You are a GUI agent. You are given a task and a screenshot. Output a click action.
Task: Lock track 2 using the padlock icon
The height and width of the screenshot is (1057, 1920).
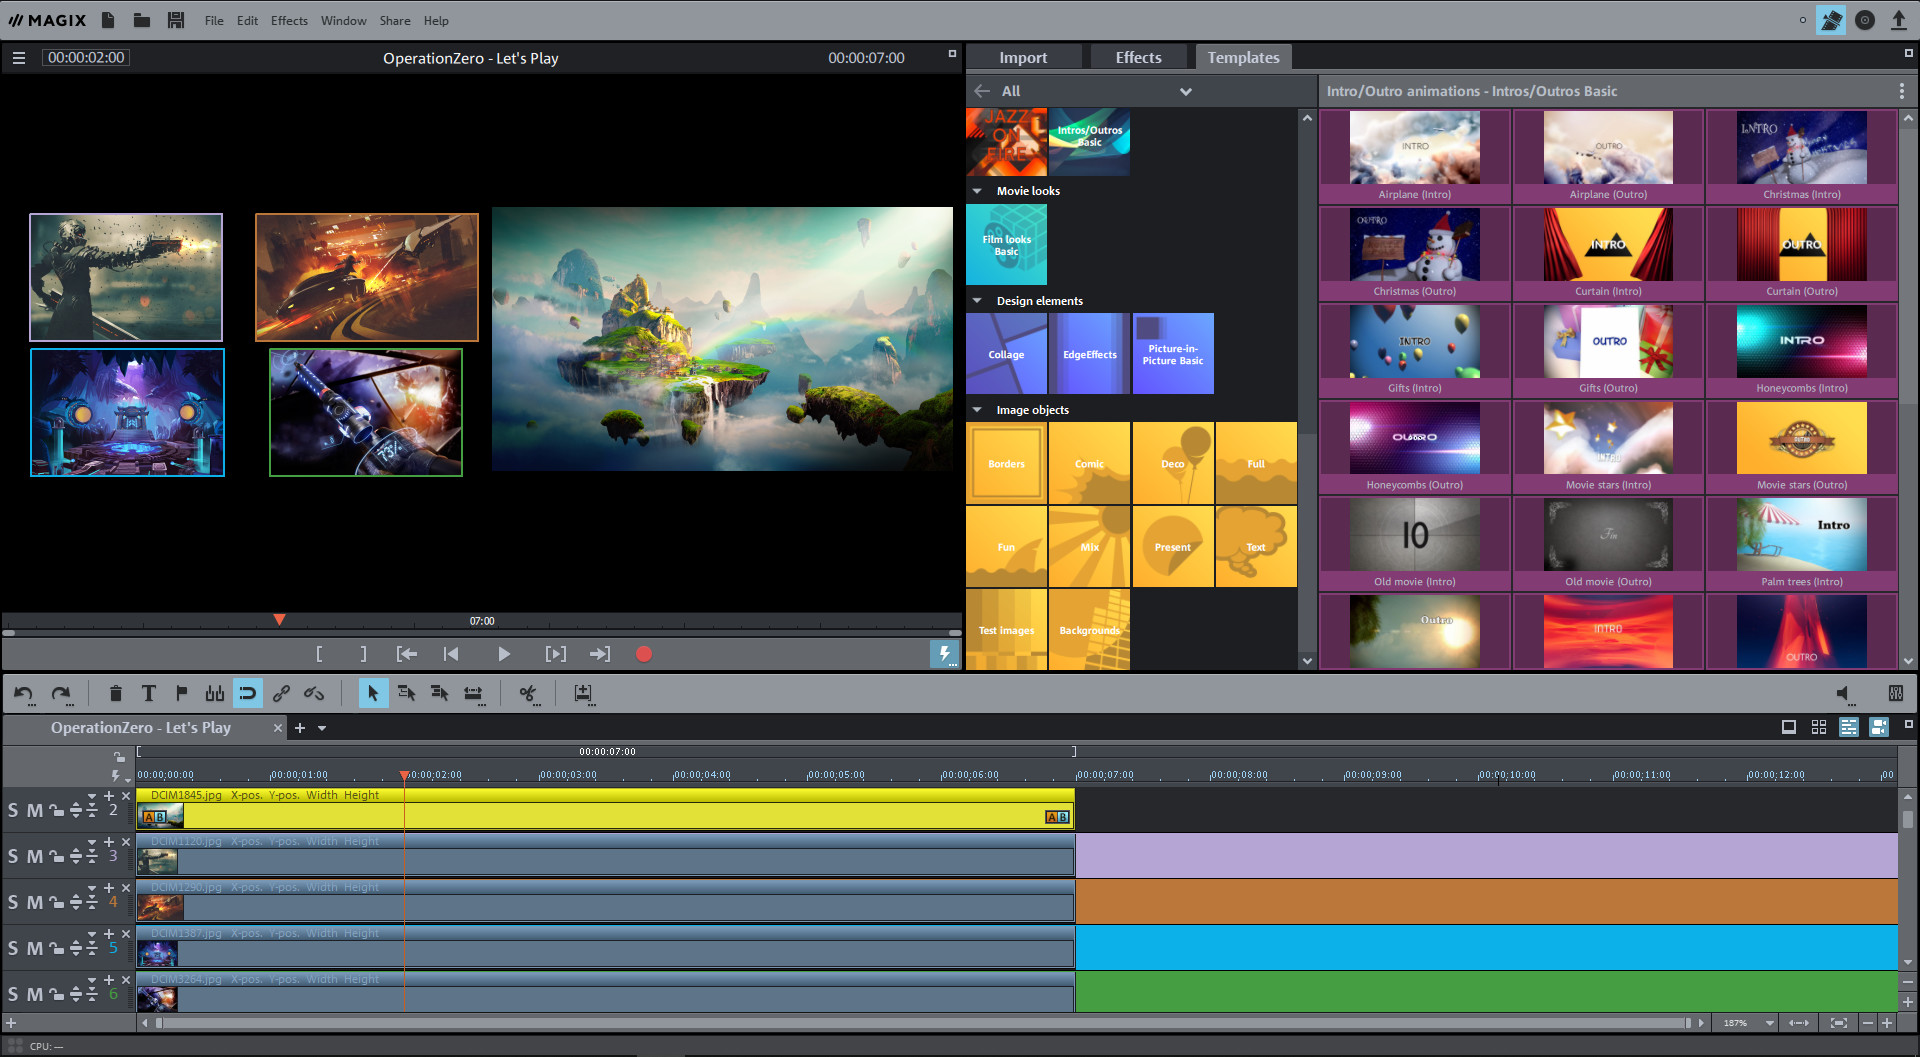55,810
